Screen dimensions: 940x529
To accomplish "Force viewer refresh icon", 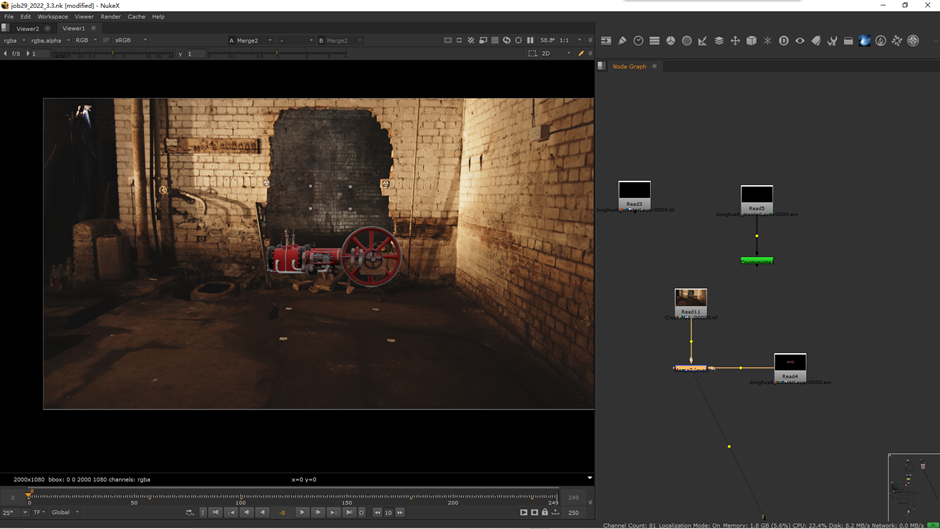I will pos(507,40).
